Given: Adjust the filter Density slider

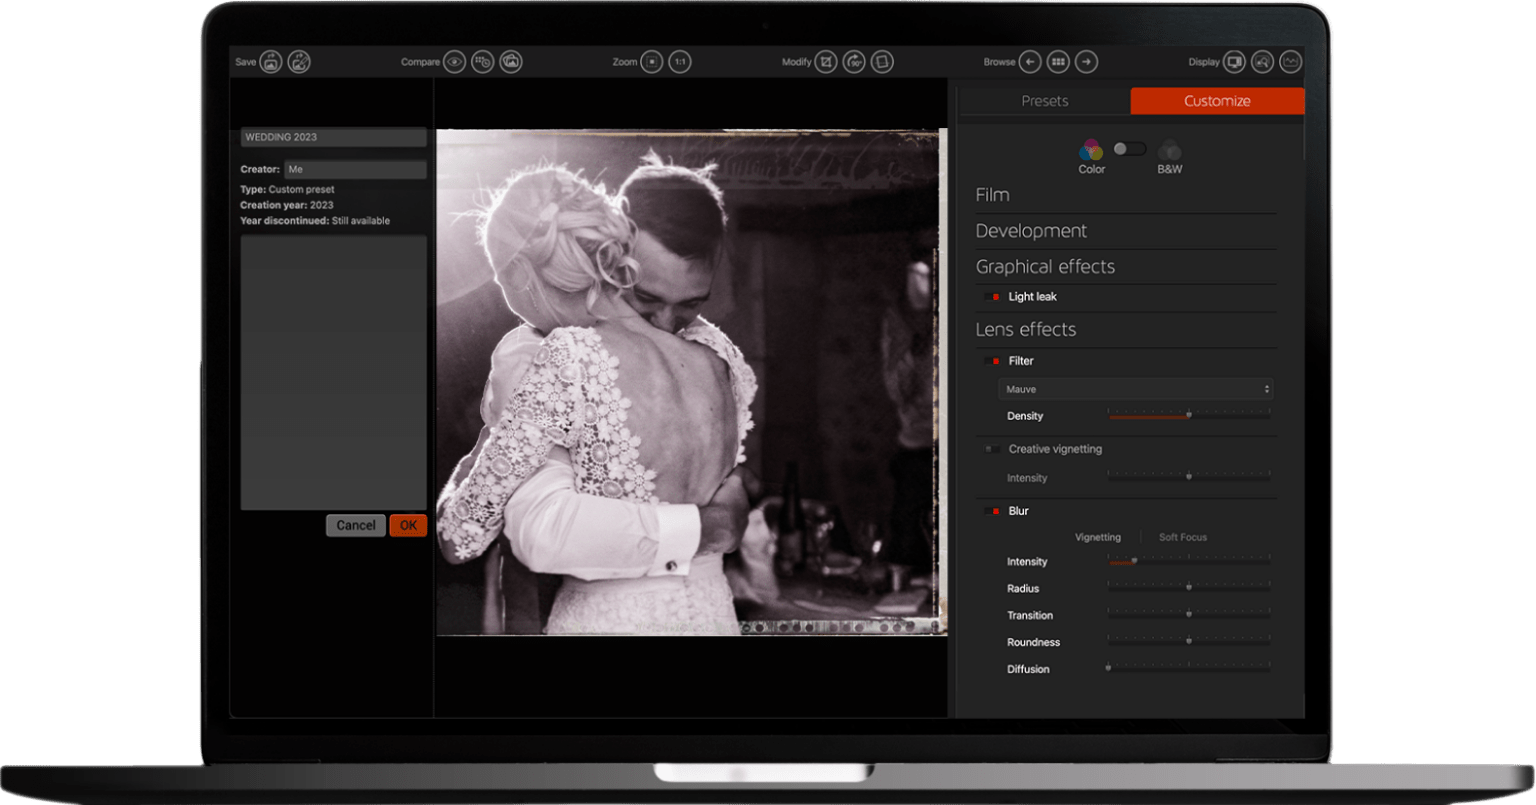Looking at the screenshot, I should (1188, 413).
